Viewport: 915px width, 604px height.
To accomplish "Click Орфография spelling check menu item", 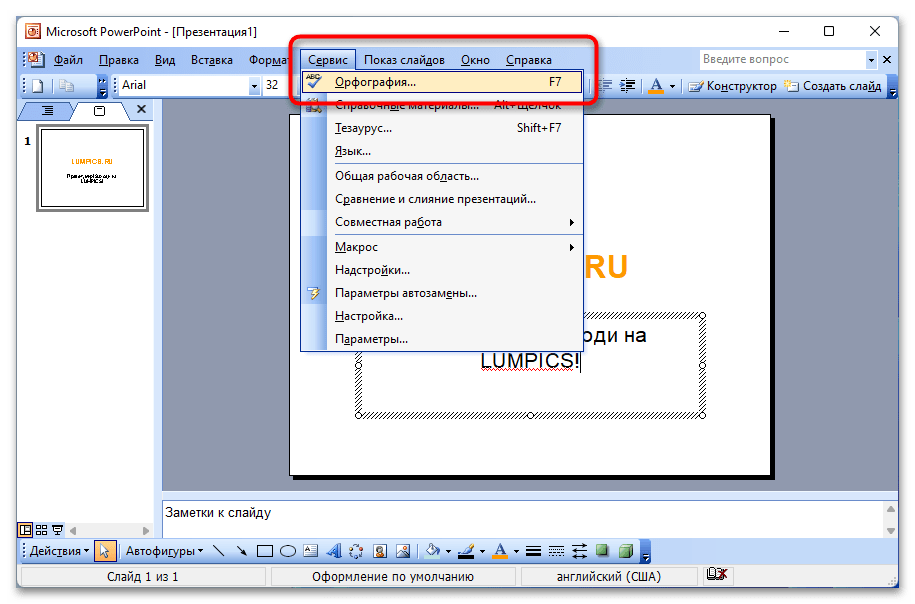I will pos(375,83).
